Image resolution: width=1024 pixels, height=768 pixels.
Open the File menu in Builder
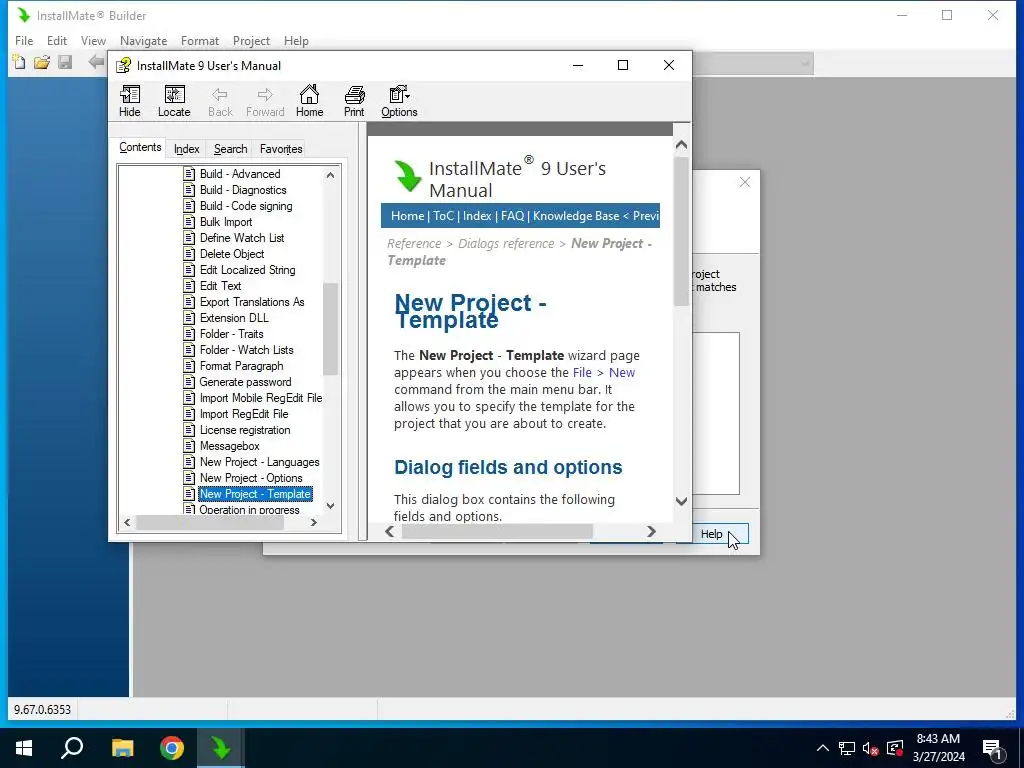tap(24, 40)
